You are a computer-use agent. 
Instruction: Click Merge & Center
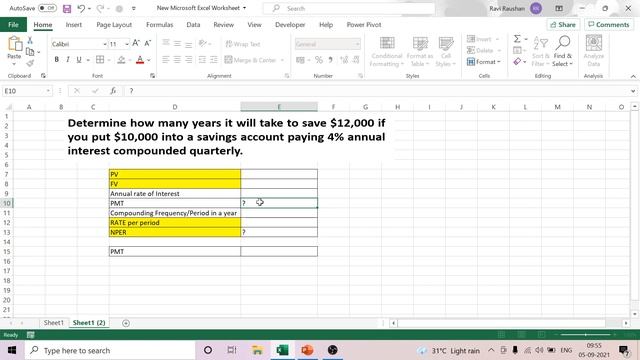click(250, 60)
